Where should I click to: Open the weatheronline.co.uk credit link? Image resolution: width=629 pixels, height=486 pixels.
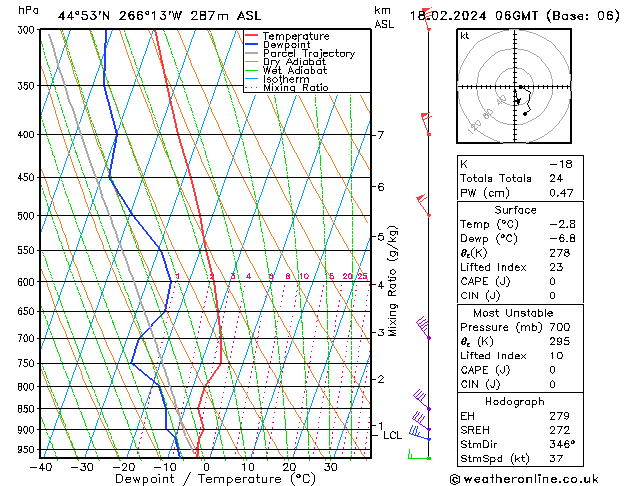[x=524, y=479]
